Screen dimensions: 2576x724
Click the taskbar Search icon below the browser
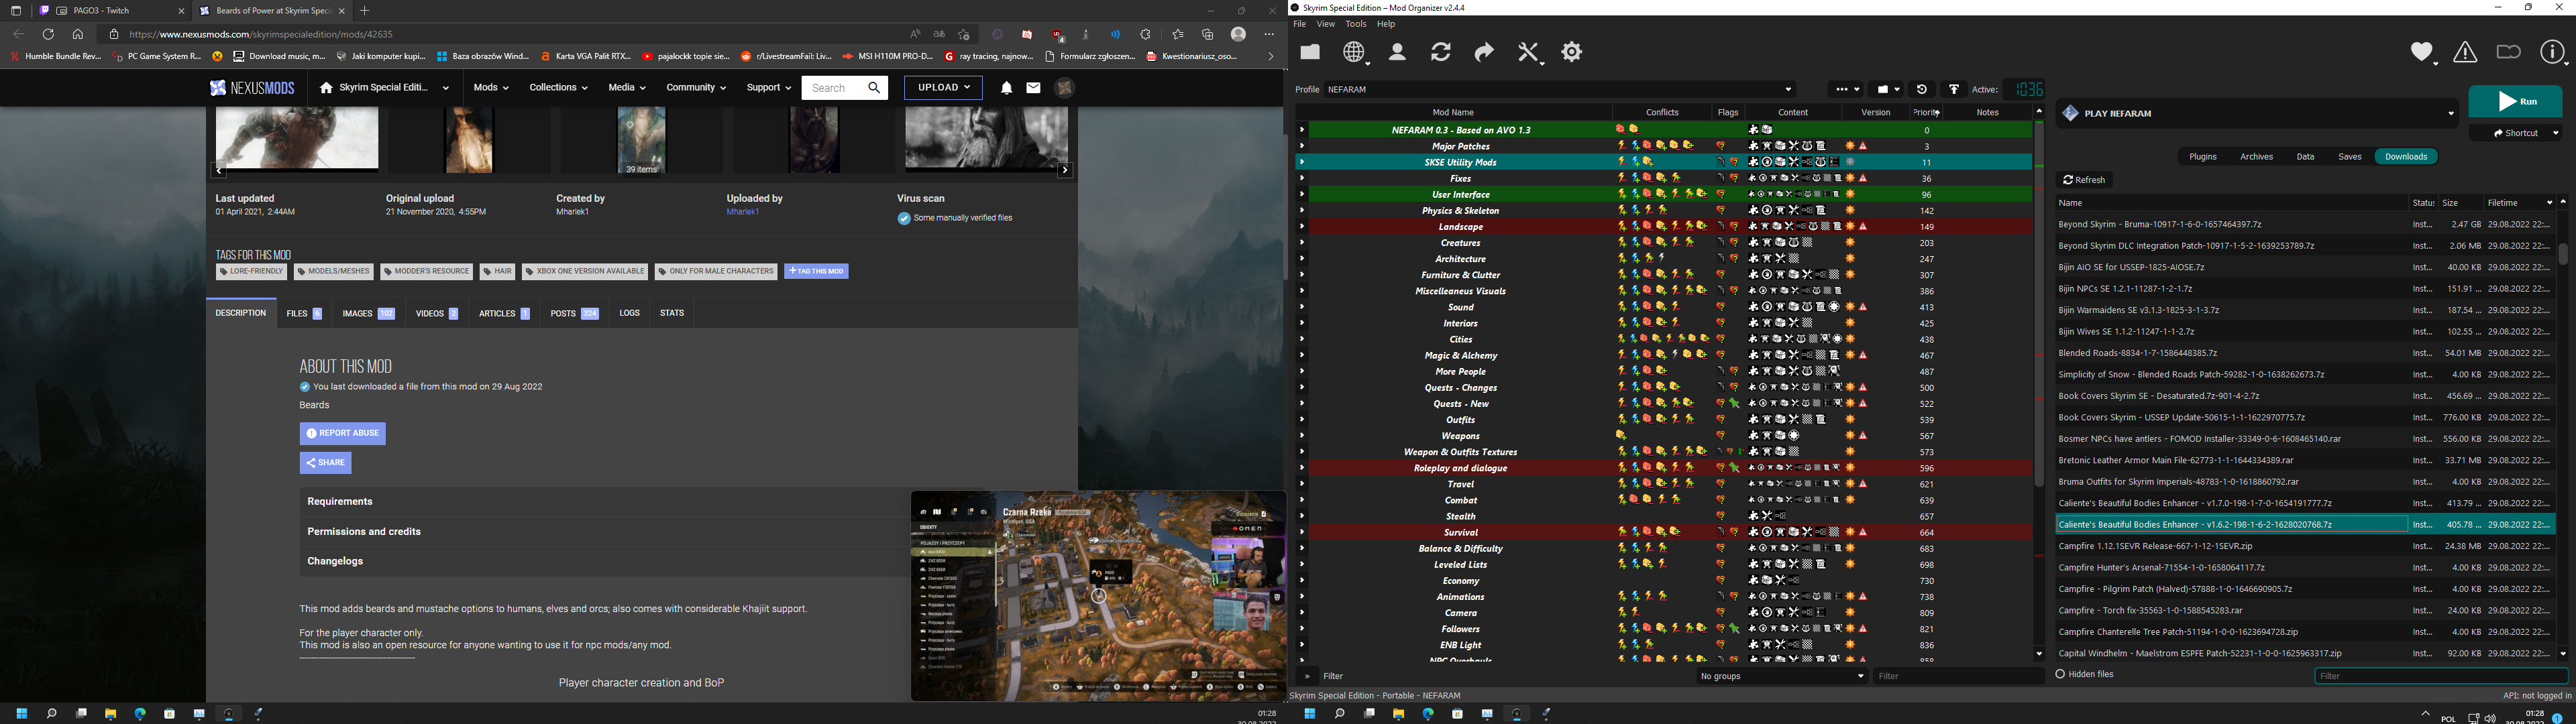[51, 714]
